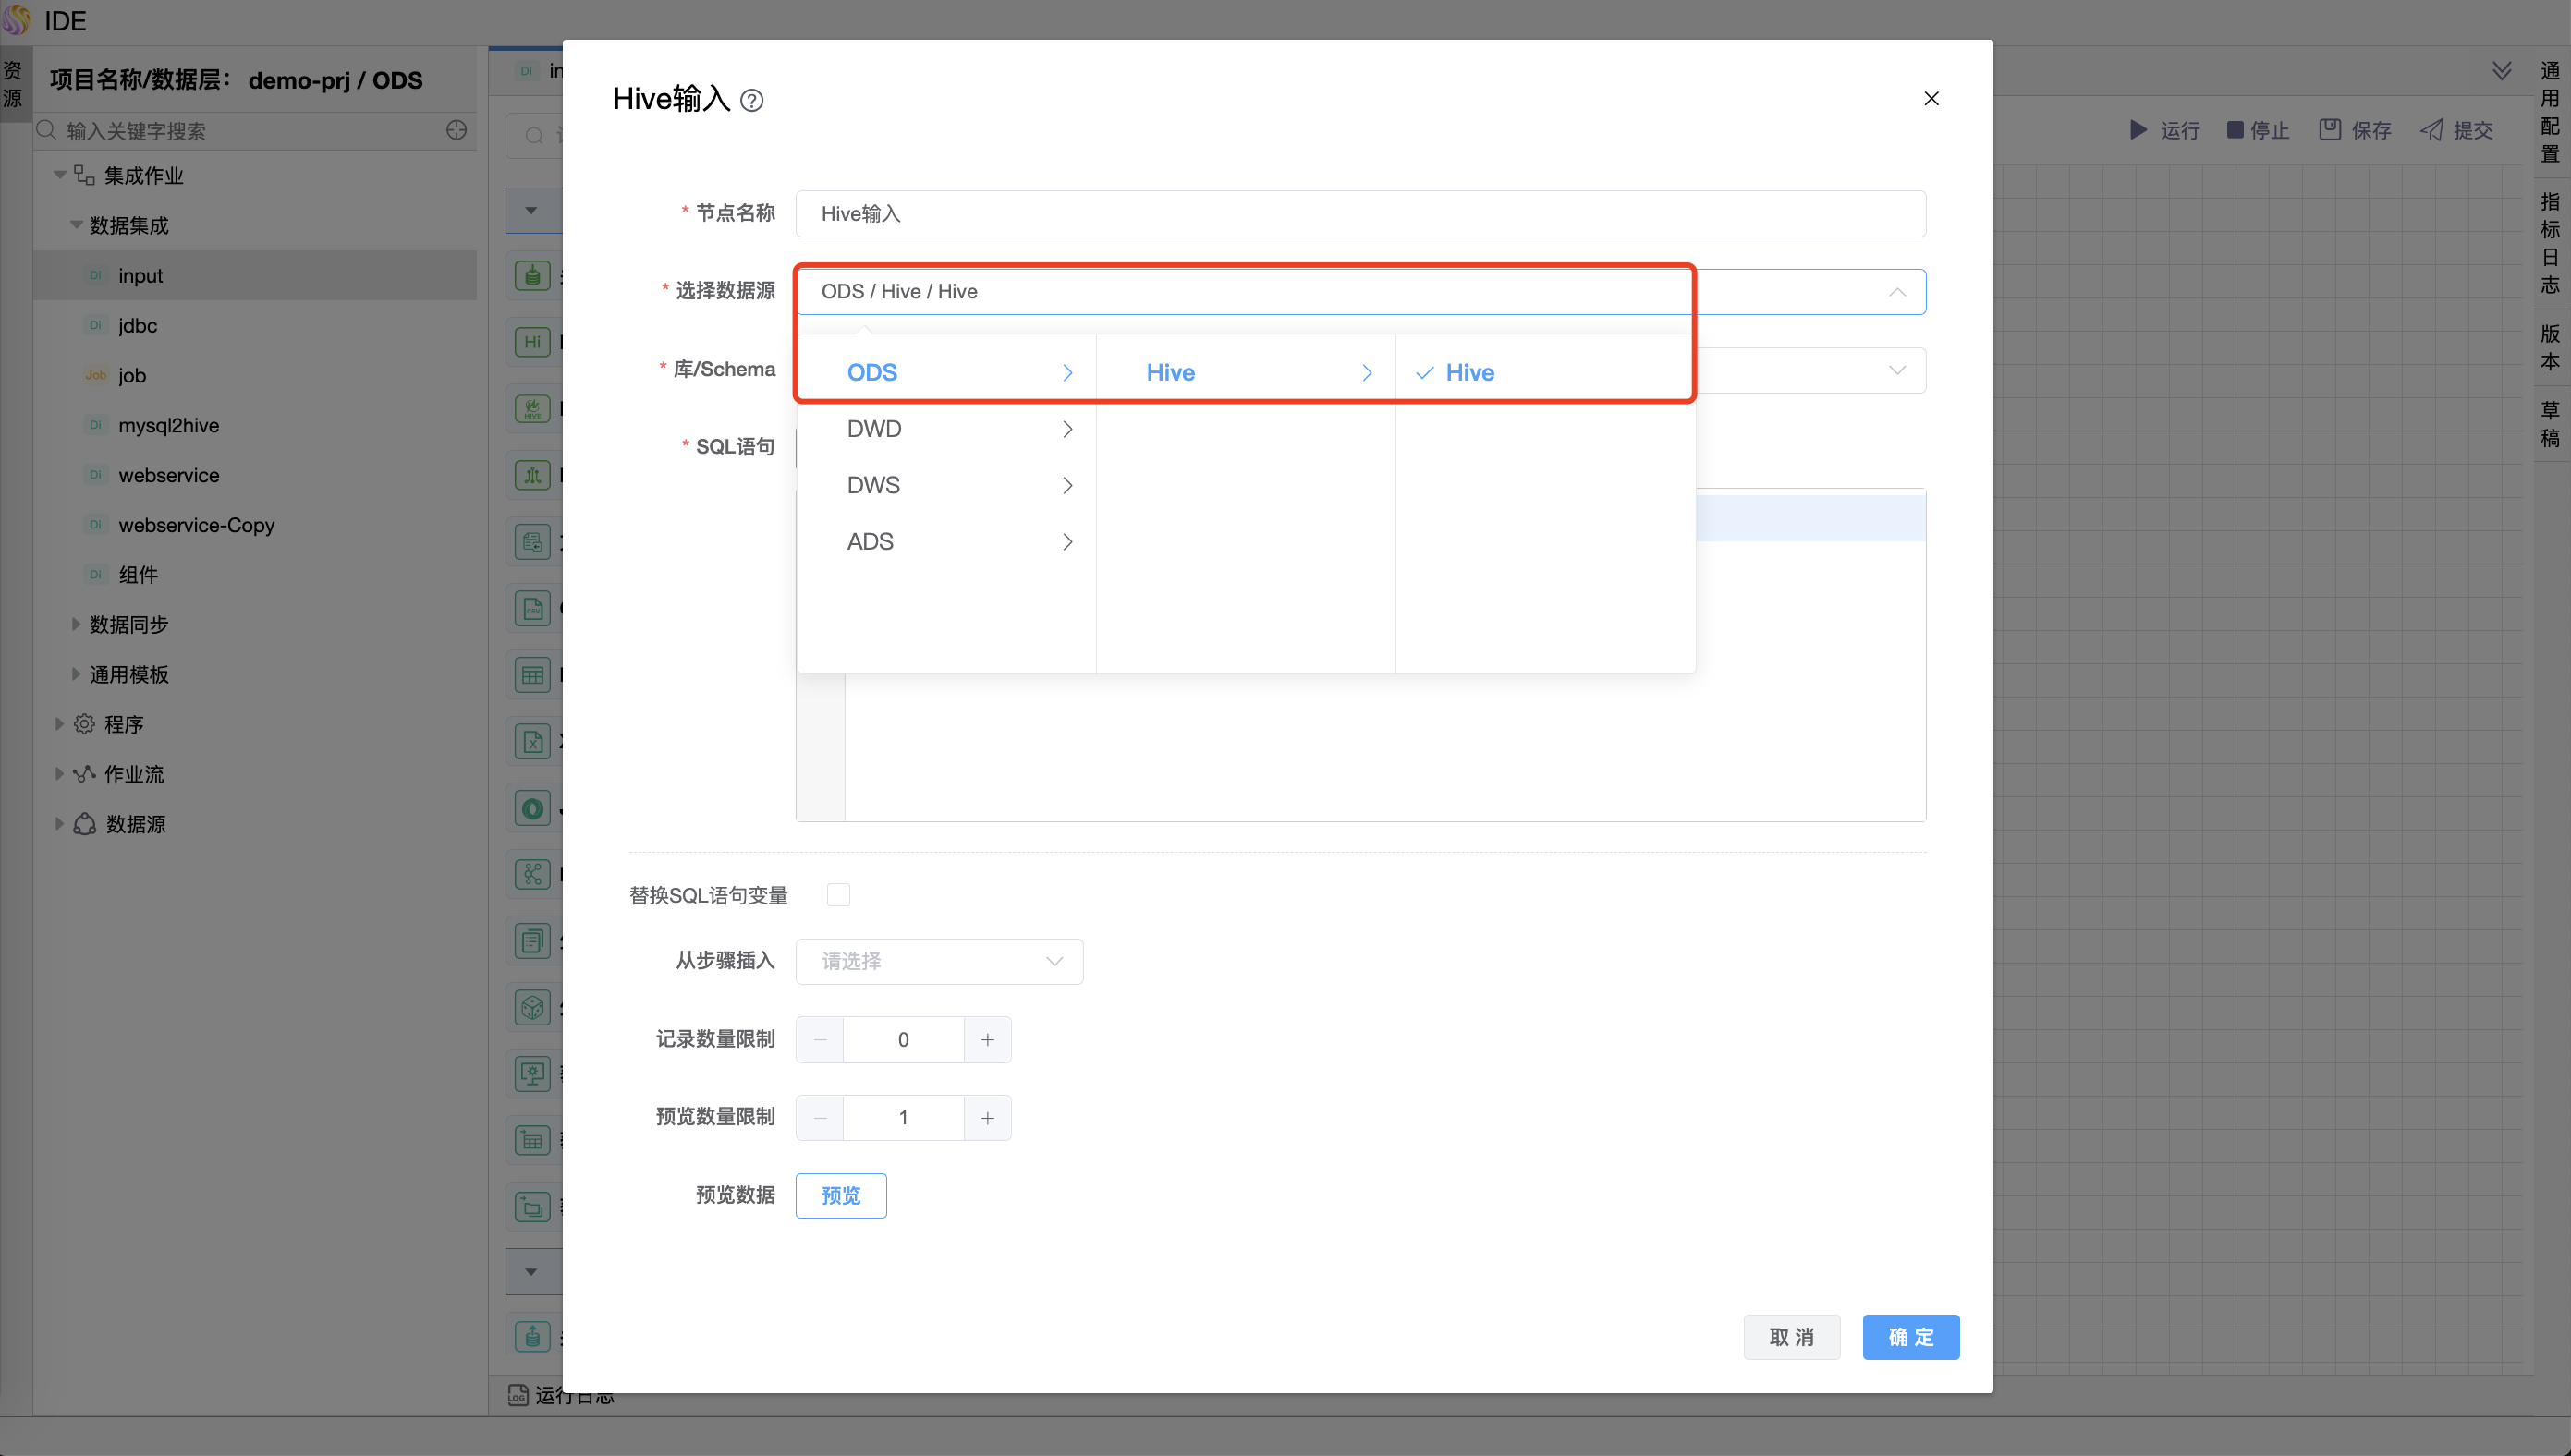Expand the 数据同步 tree folder
Viewport: 2571px width, 1456px height.
point(76,624)
